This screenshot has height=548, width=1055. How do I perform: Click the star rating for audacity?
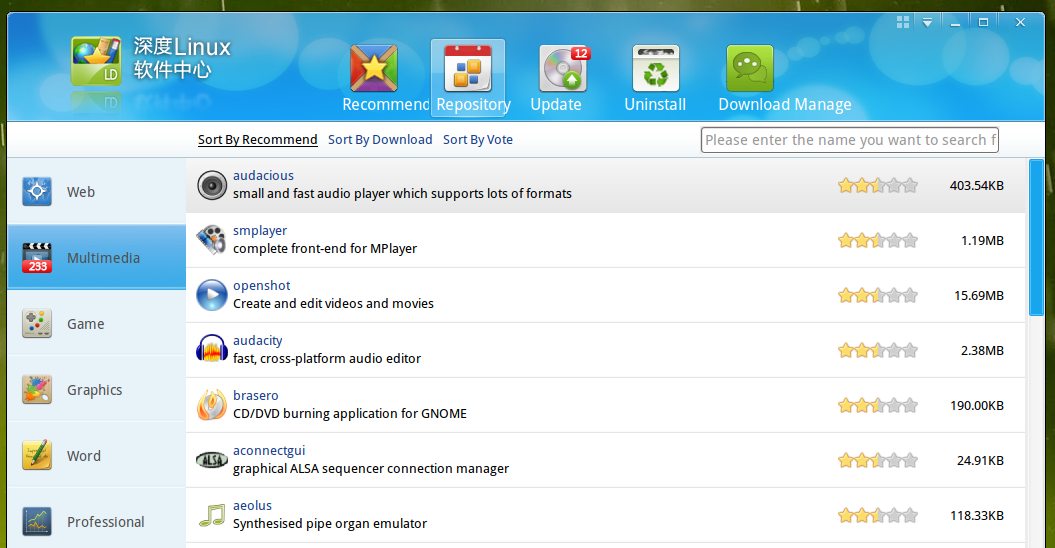click(x=877, y=350)
